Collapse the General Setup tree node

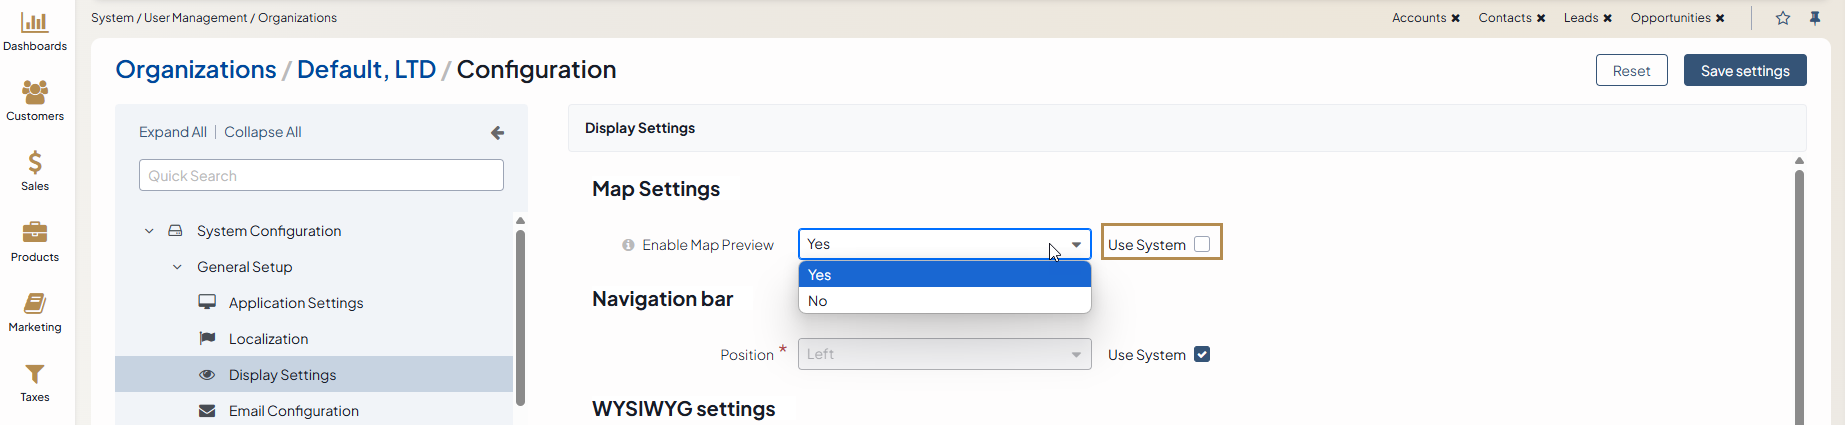click(177, 267)
